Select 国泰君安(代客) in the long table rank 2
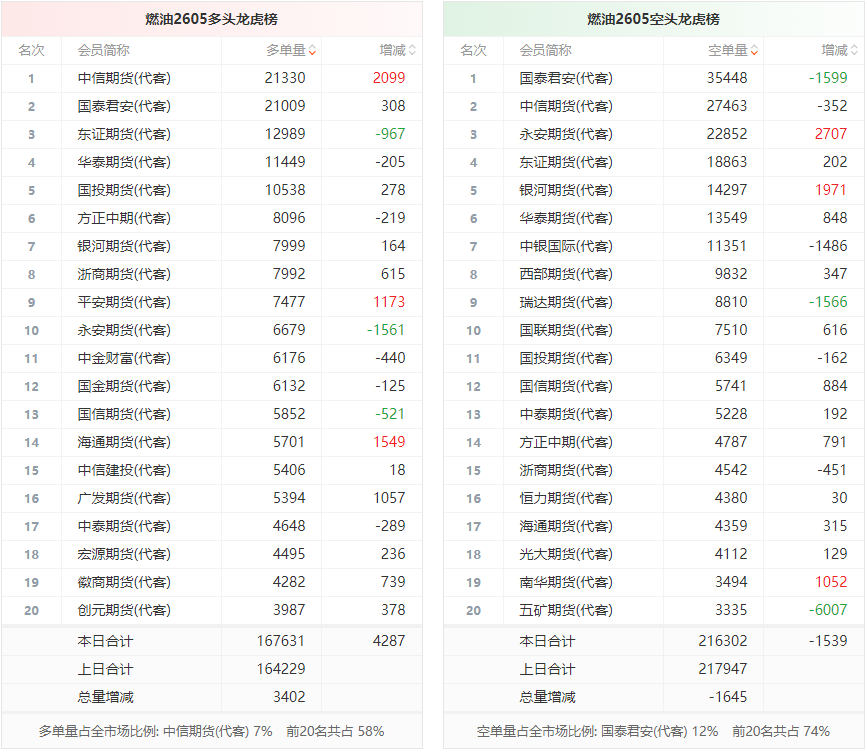The image size is (867, 753). pyautogui.click(x=124, y=106)
